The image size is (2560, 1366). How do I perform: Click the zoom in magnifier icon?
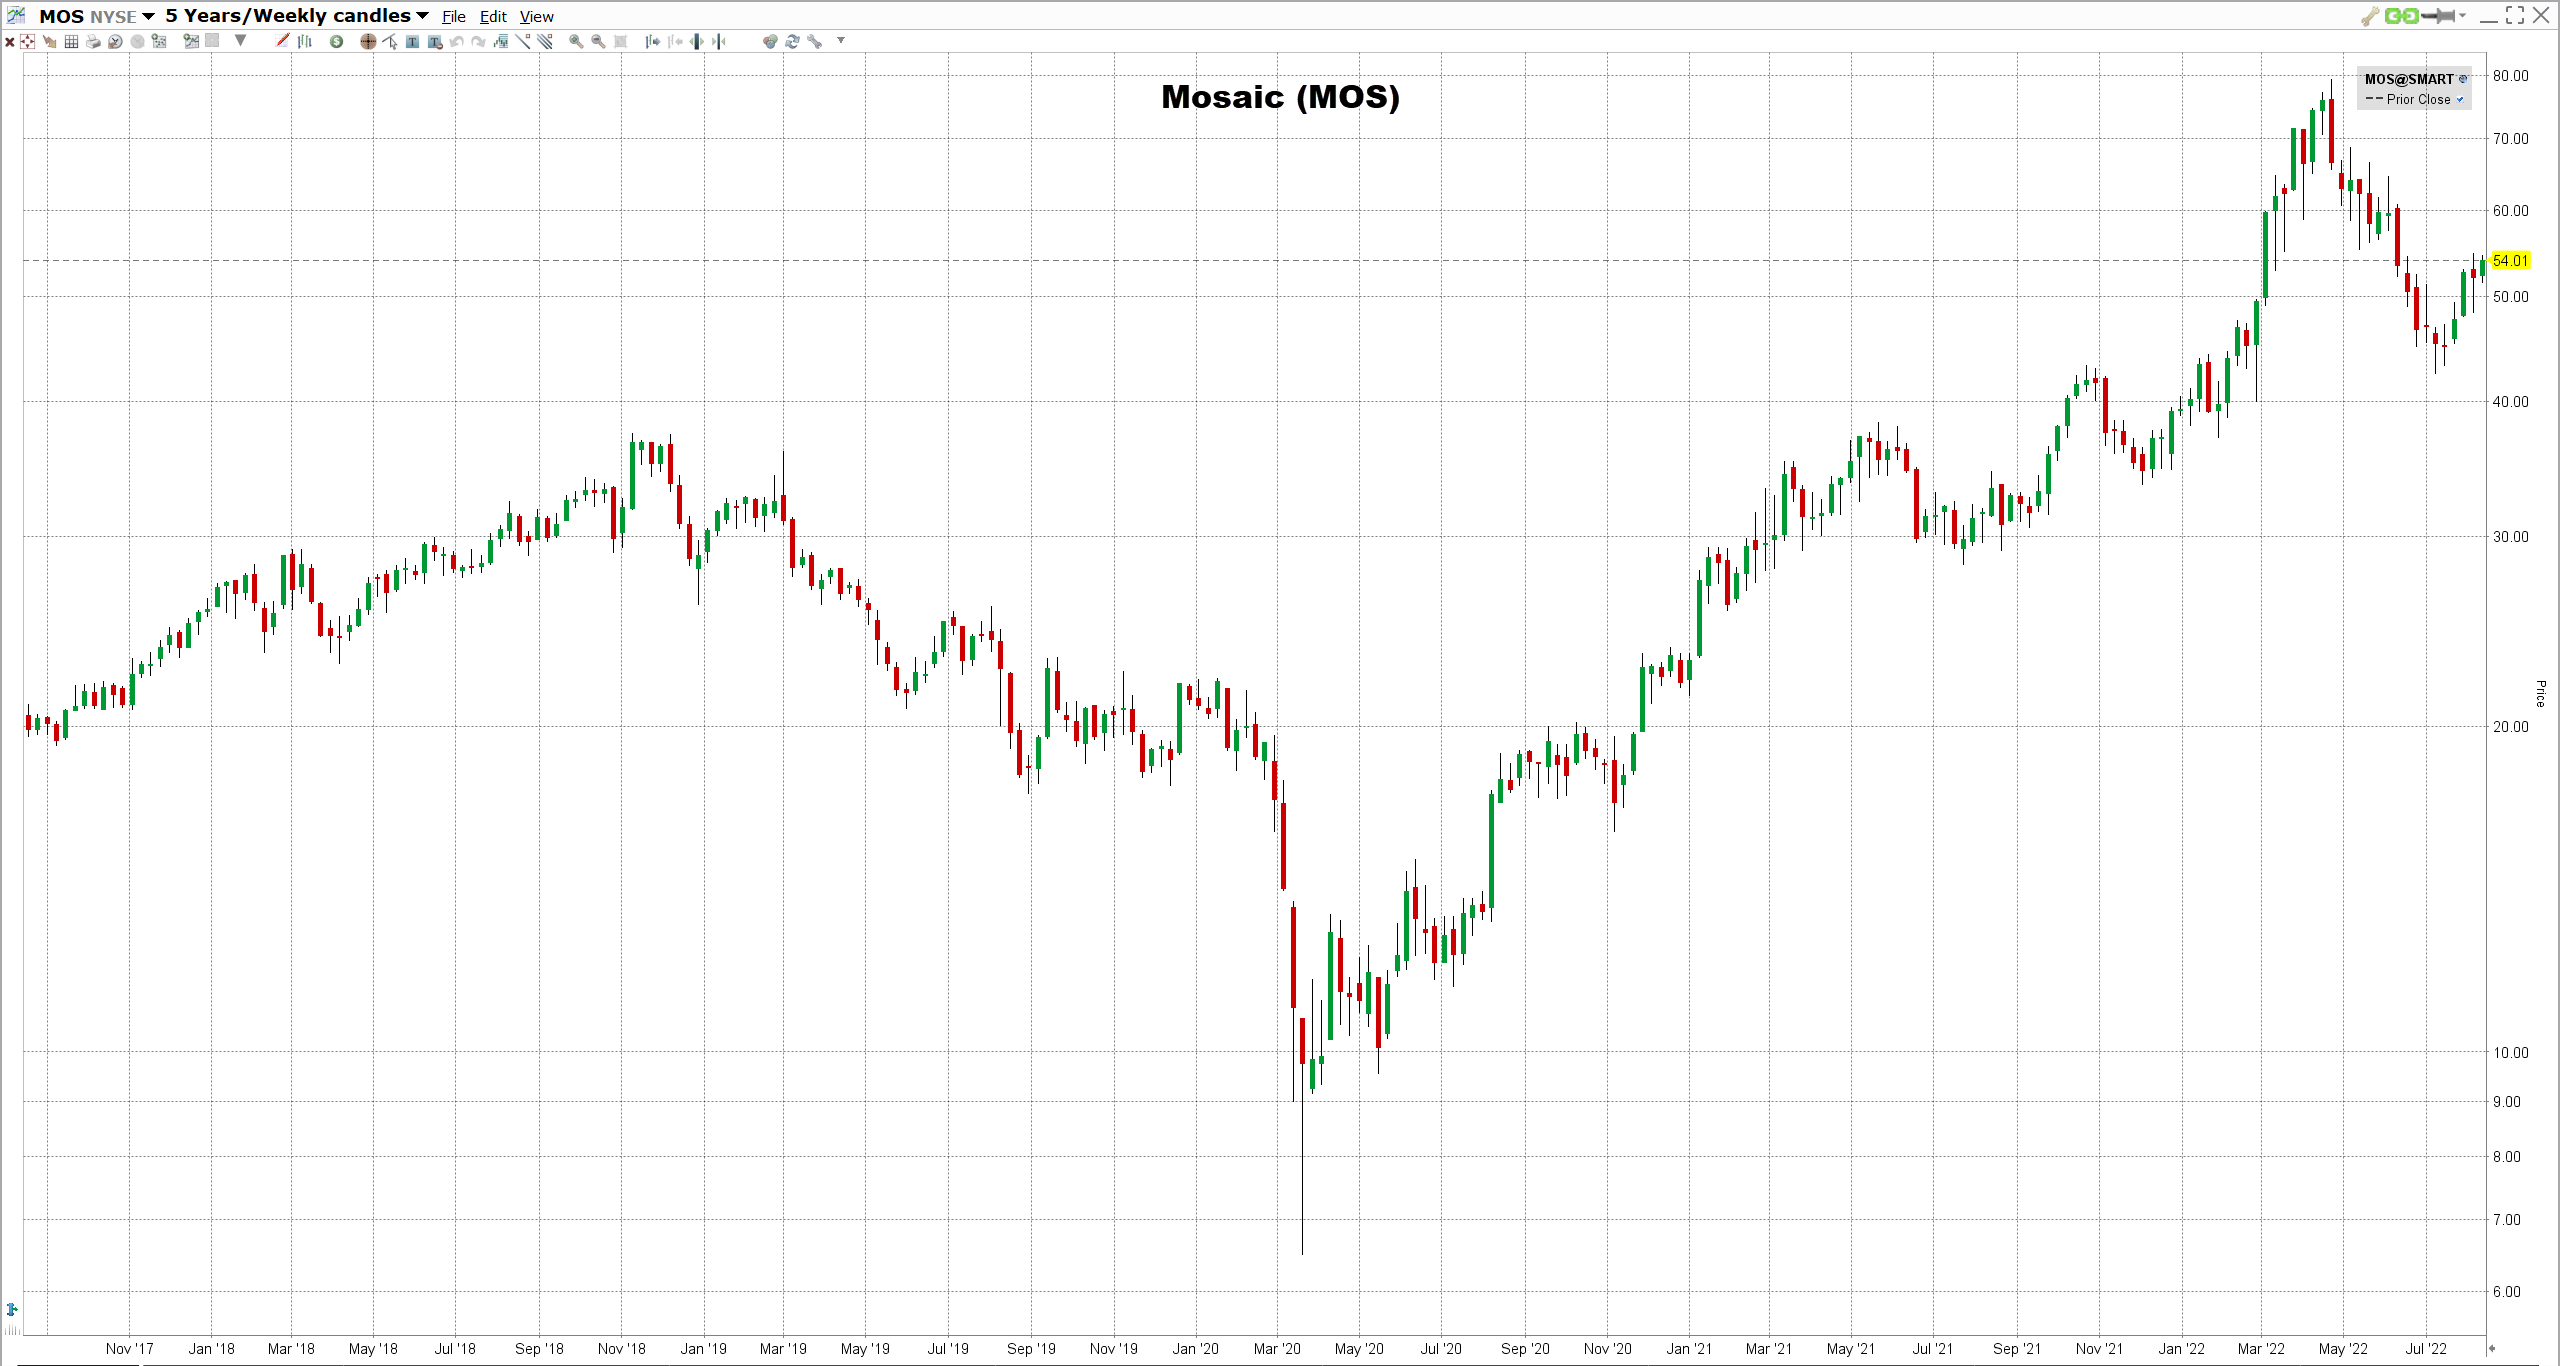[576, 41]
